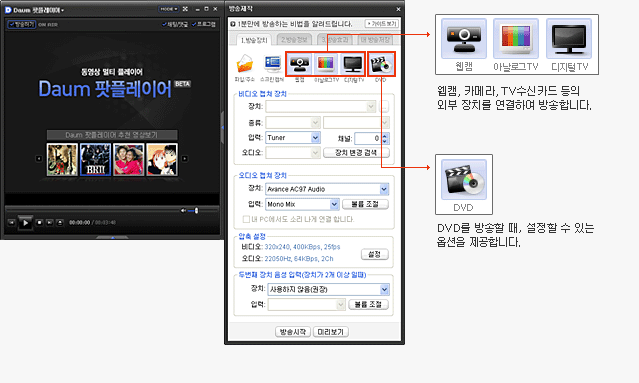Switch to the 2.방송정보 tab
Image resolution: width=639 pixels, height=383 pixels.
[x=294, y=40]
